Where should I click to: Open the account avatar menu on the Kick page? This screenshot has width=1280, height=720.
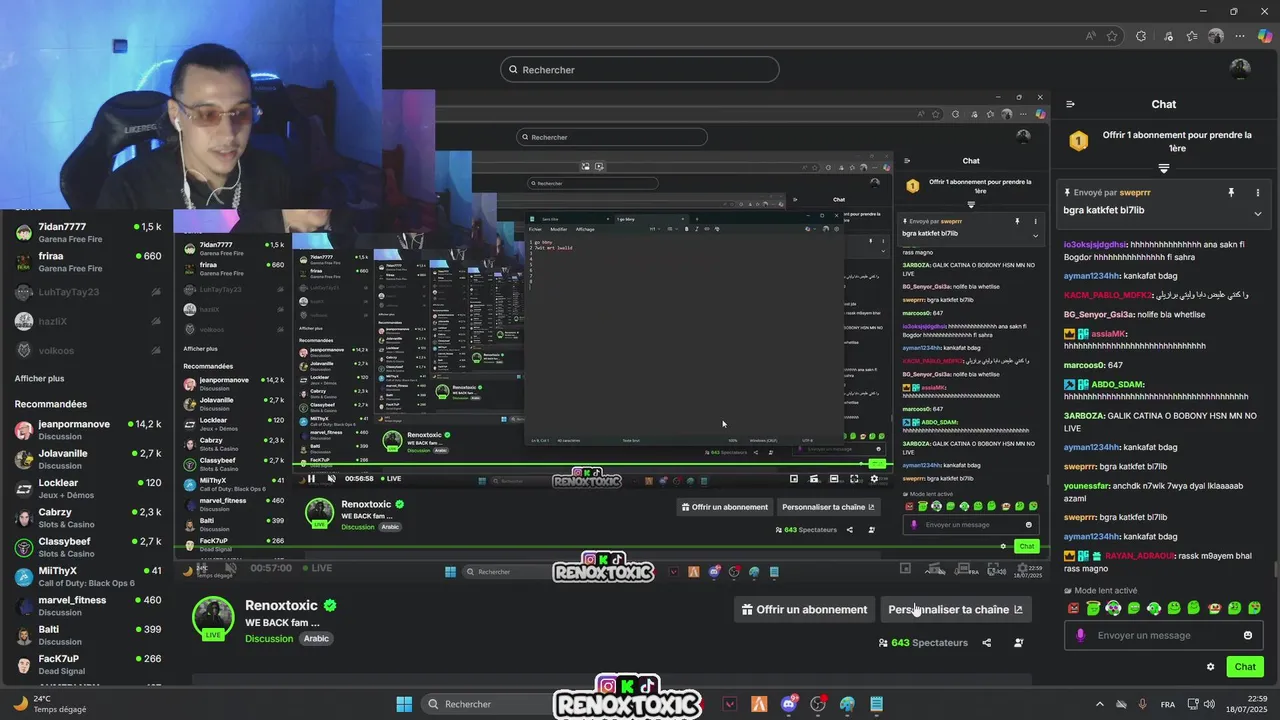(x=1240, y=69)
